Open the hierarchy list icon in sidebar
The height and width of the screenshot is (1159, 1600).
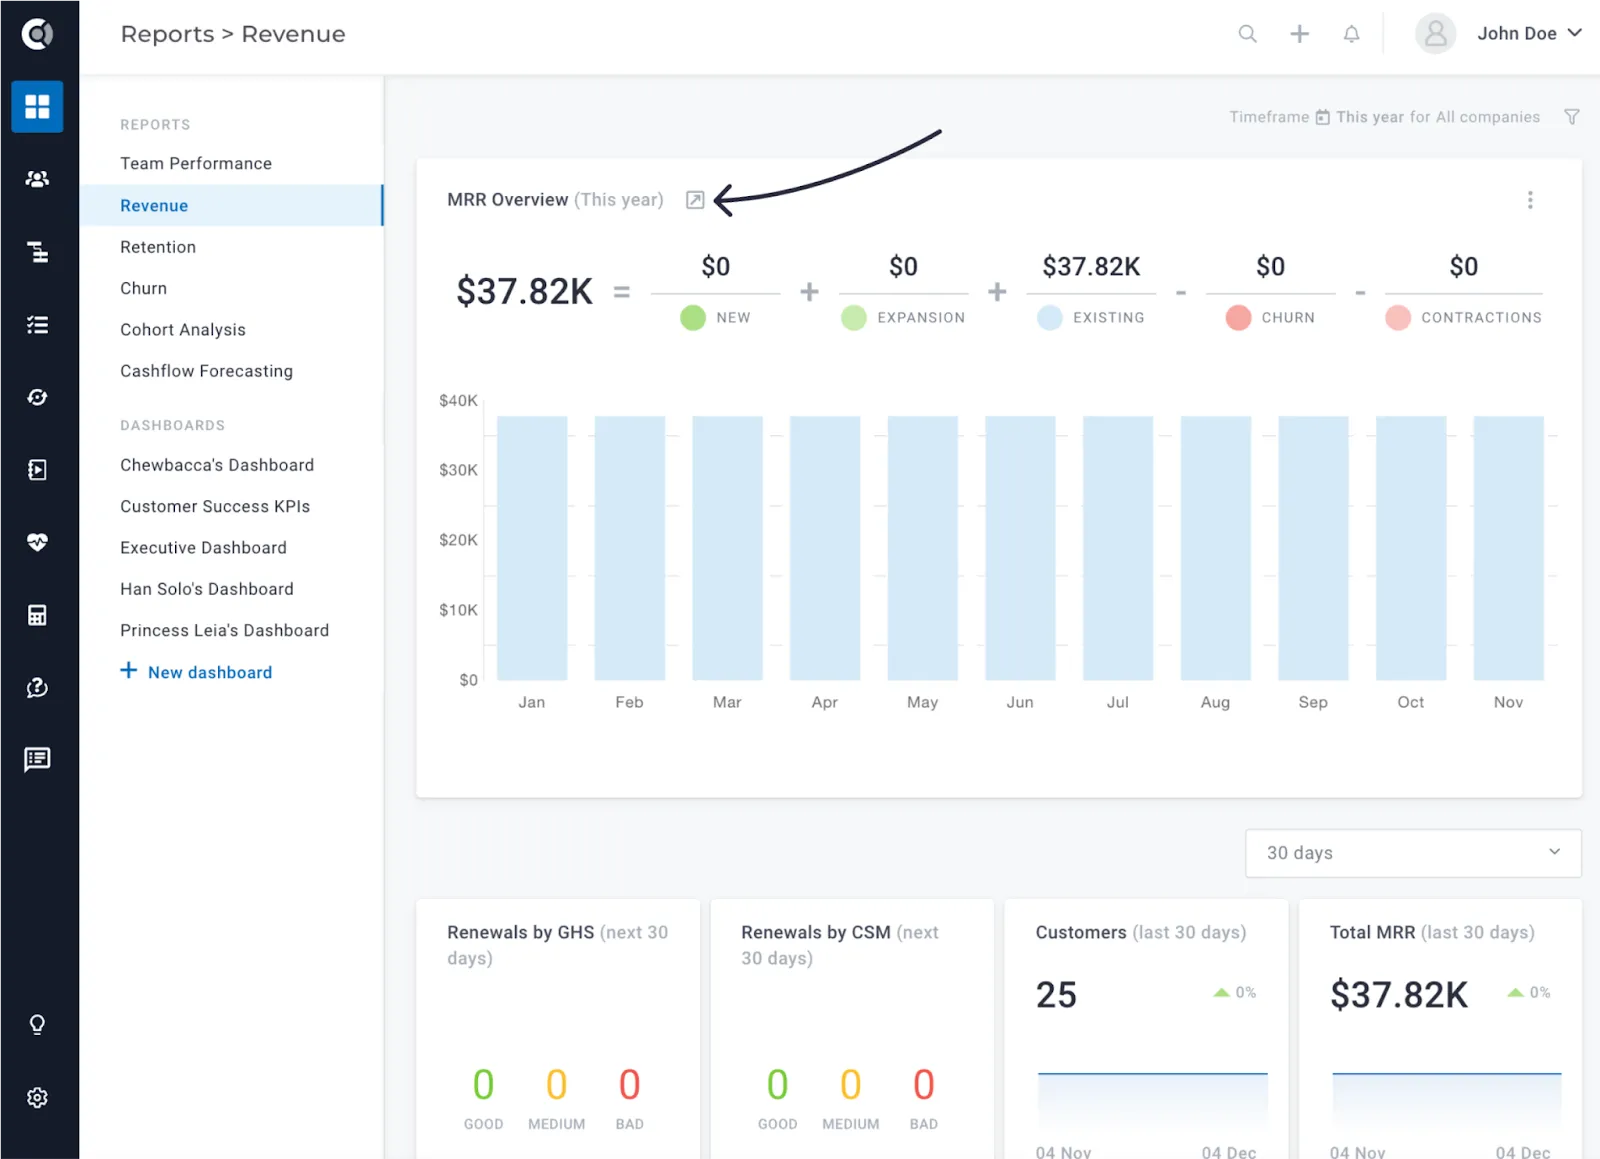pyautogui.click(x=37, y=252)
